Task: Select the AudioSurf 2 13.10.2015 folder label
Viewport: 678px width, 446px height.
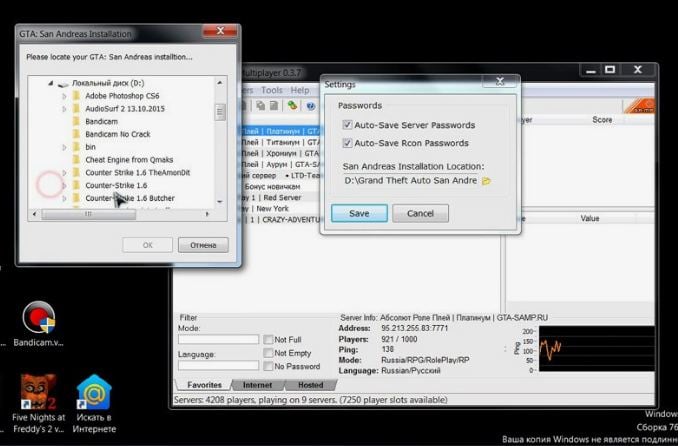Action: tap(125, 109)
